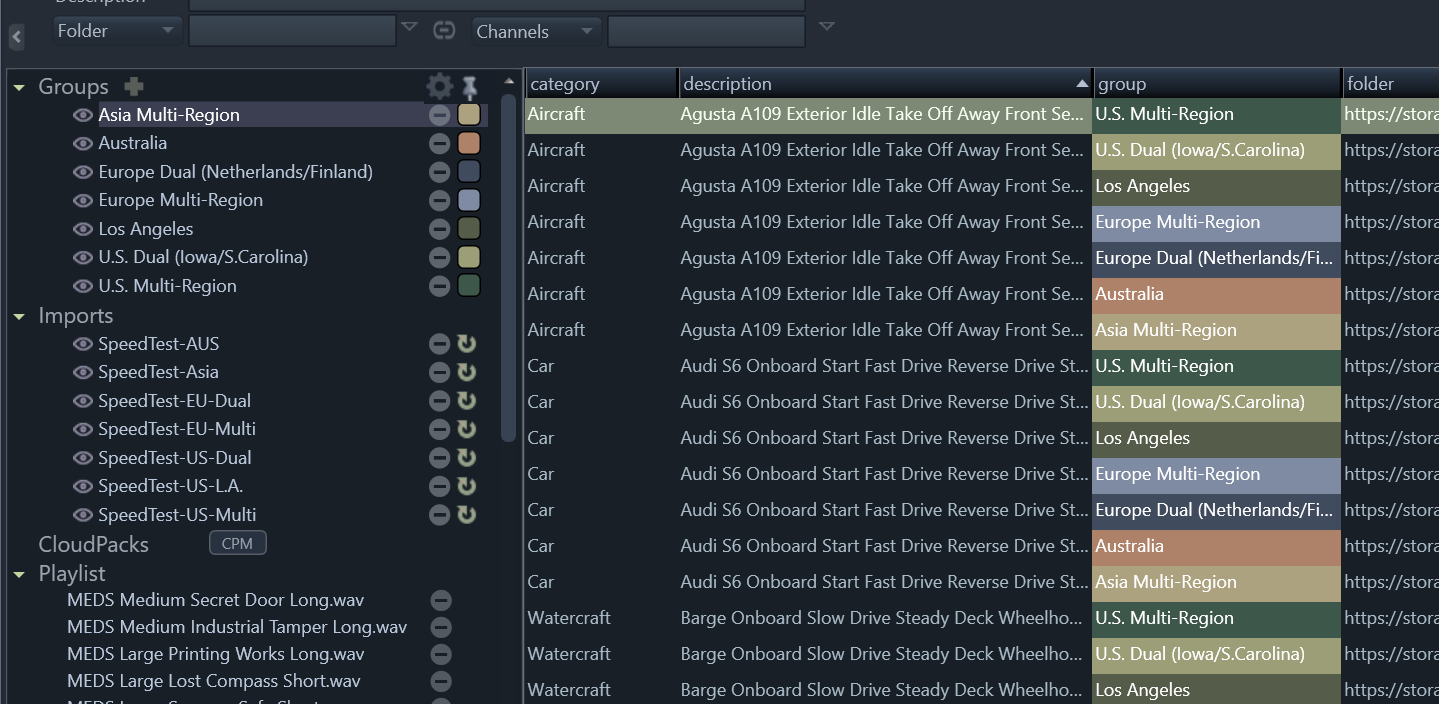The height and width of the screenshot is (704, 1439).
Task: Refresh SpeedTest-AUS import
Action: 466,344
